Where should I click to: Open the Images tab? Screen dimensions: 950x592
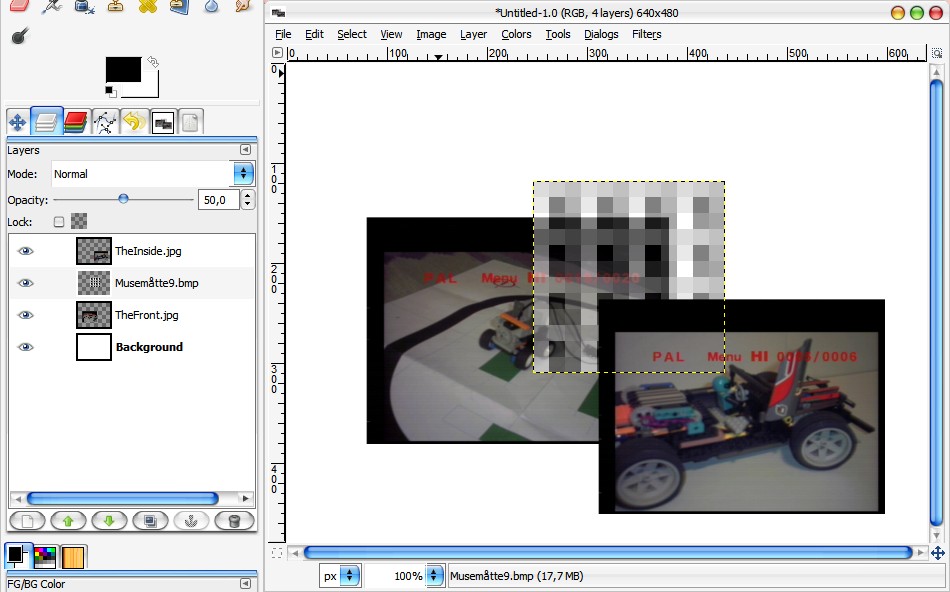pyautogui.click(x=163, y=122)
